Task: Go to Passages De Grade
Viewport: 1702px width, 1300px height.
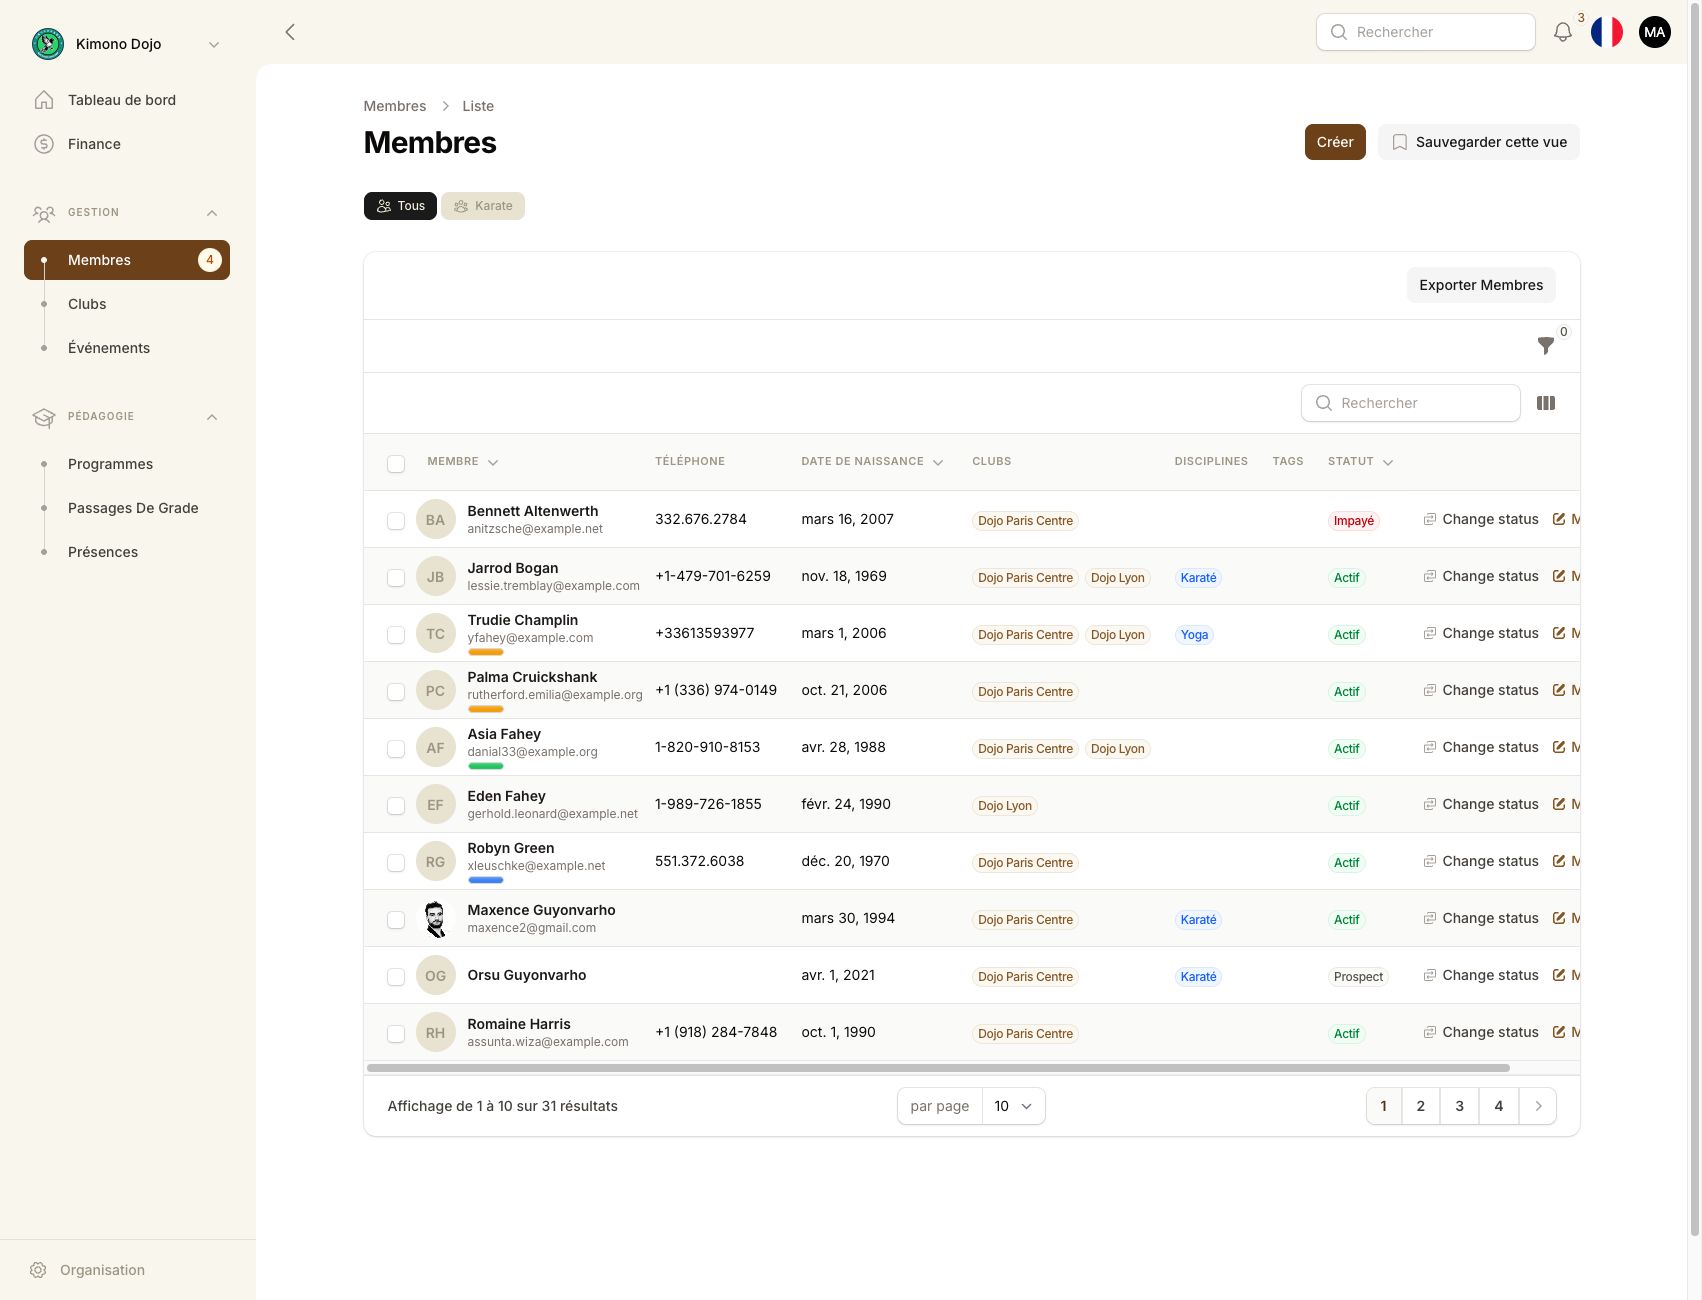Action: 133,508
